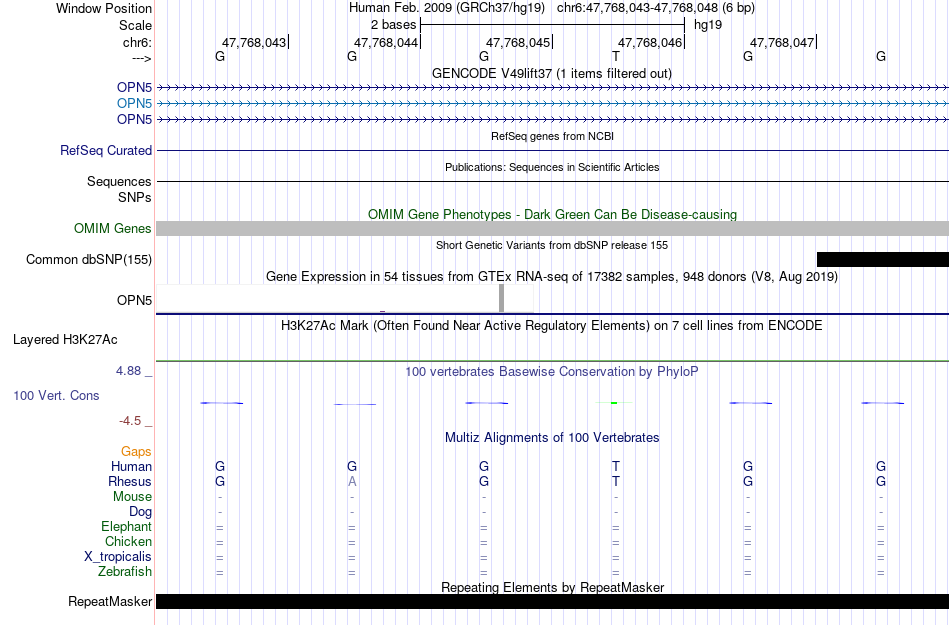950x625 pixels.
Task: Open Repeating Elements by RepeatMasker title
Action: [x=552, y=587]
